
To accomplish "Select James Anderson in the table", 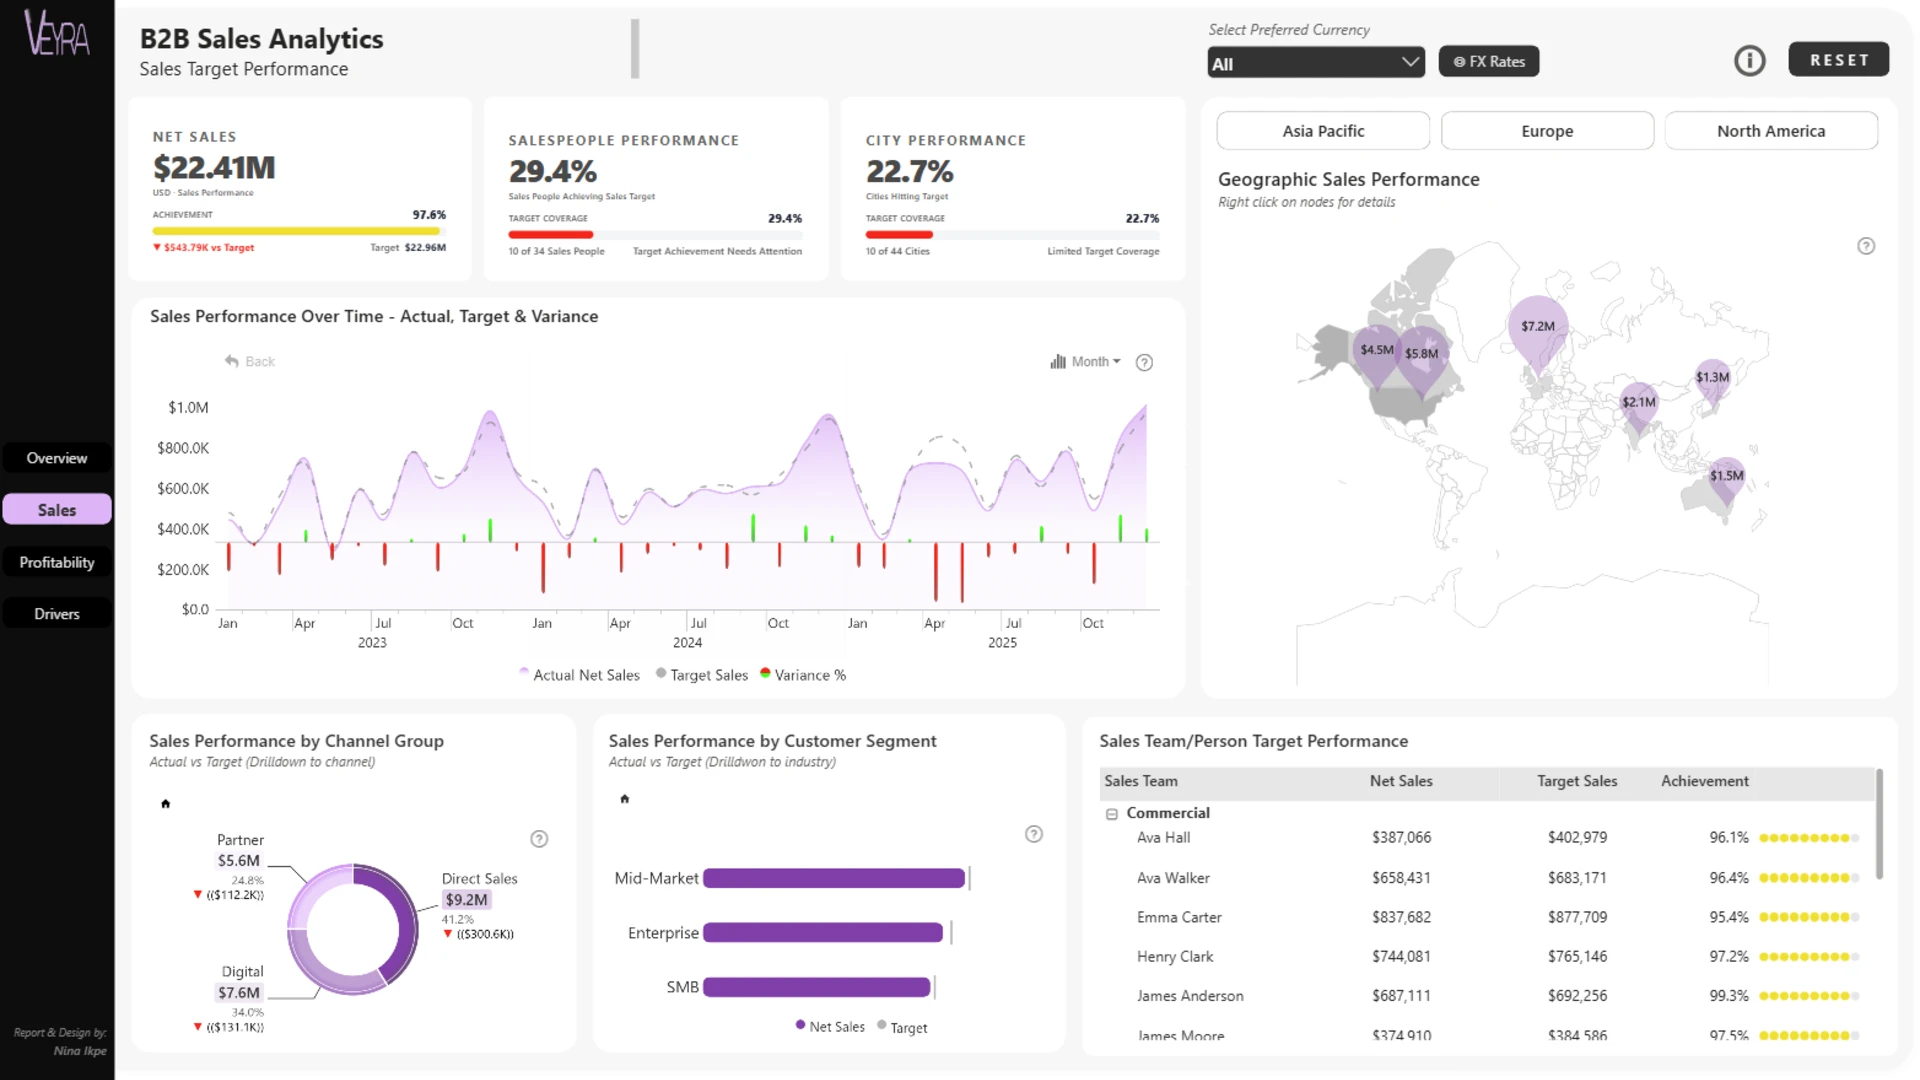I will (x=1190, y=996).
